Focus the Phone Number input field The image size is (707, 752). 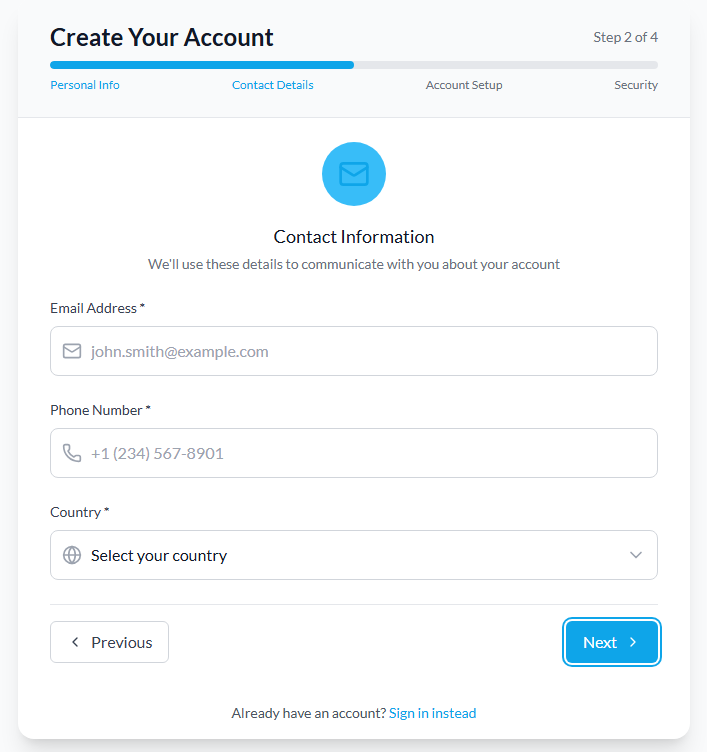coord(370,453)
